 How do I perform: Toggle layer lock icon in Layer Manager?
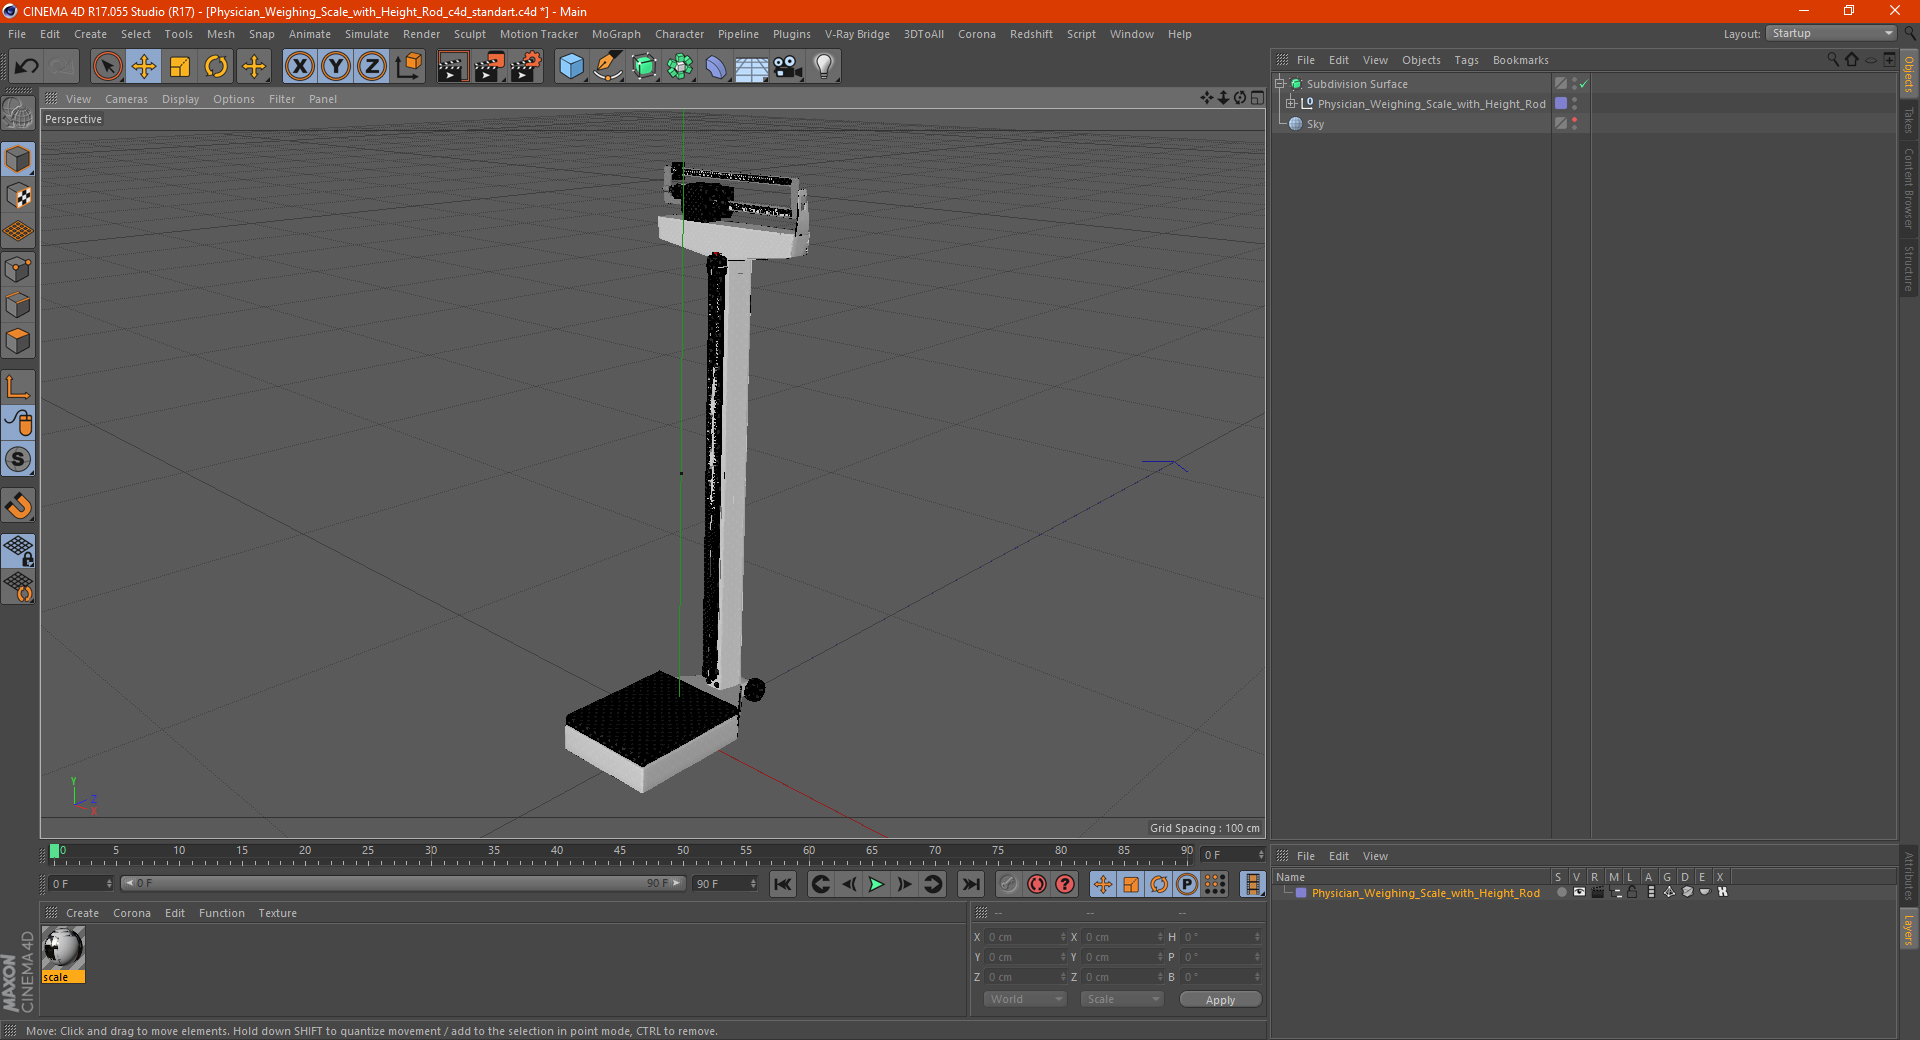(1632, 892)
